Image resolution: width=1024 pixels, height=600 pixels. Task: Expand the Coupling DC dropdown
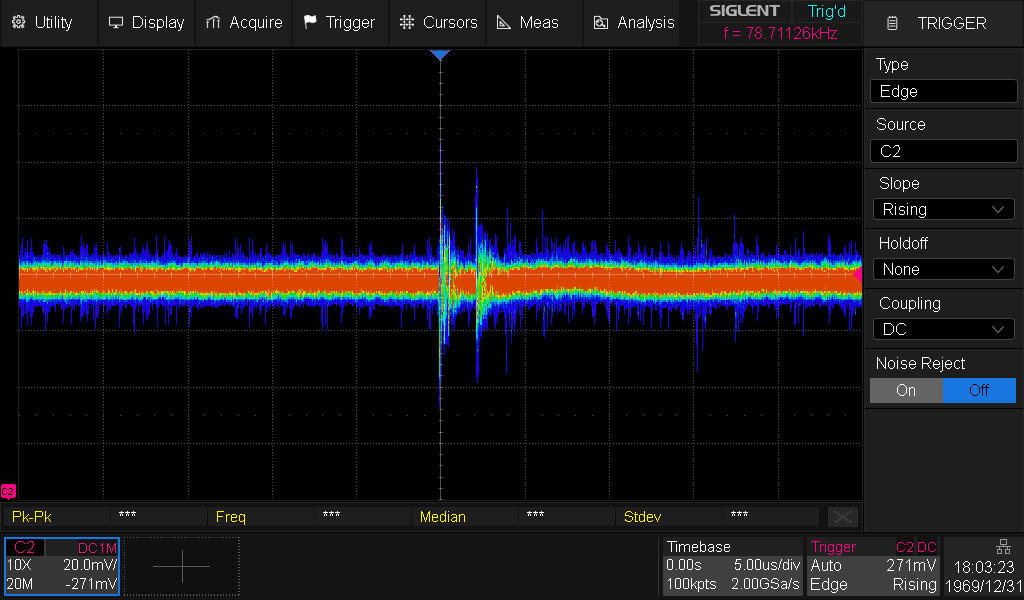[943, 329]
